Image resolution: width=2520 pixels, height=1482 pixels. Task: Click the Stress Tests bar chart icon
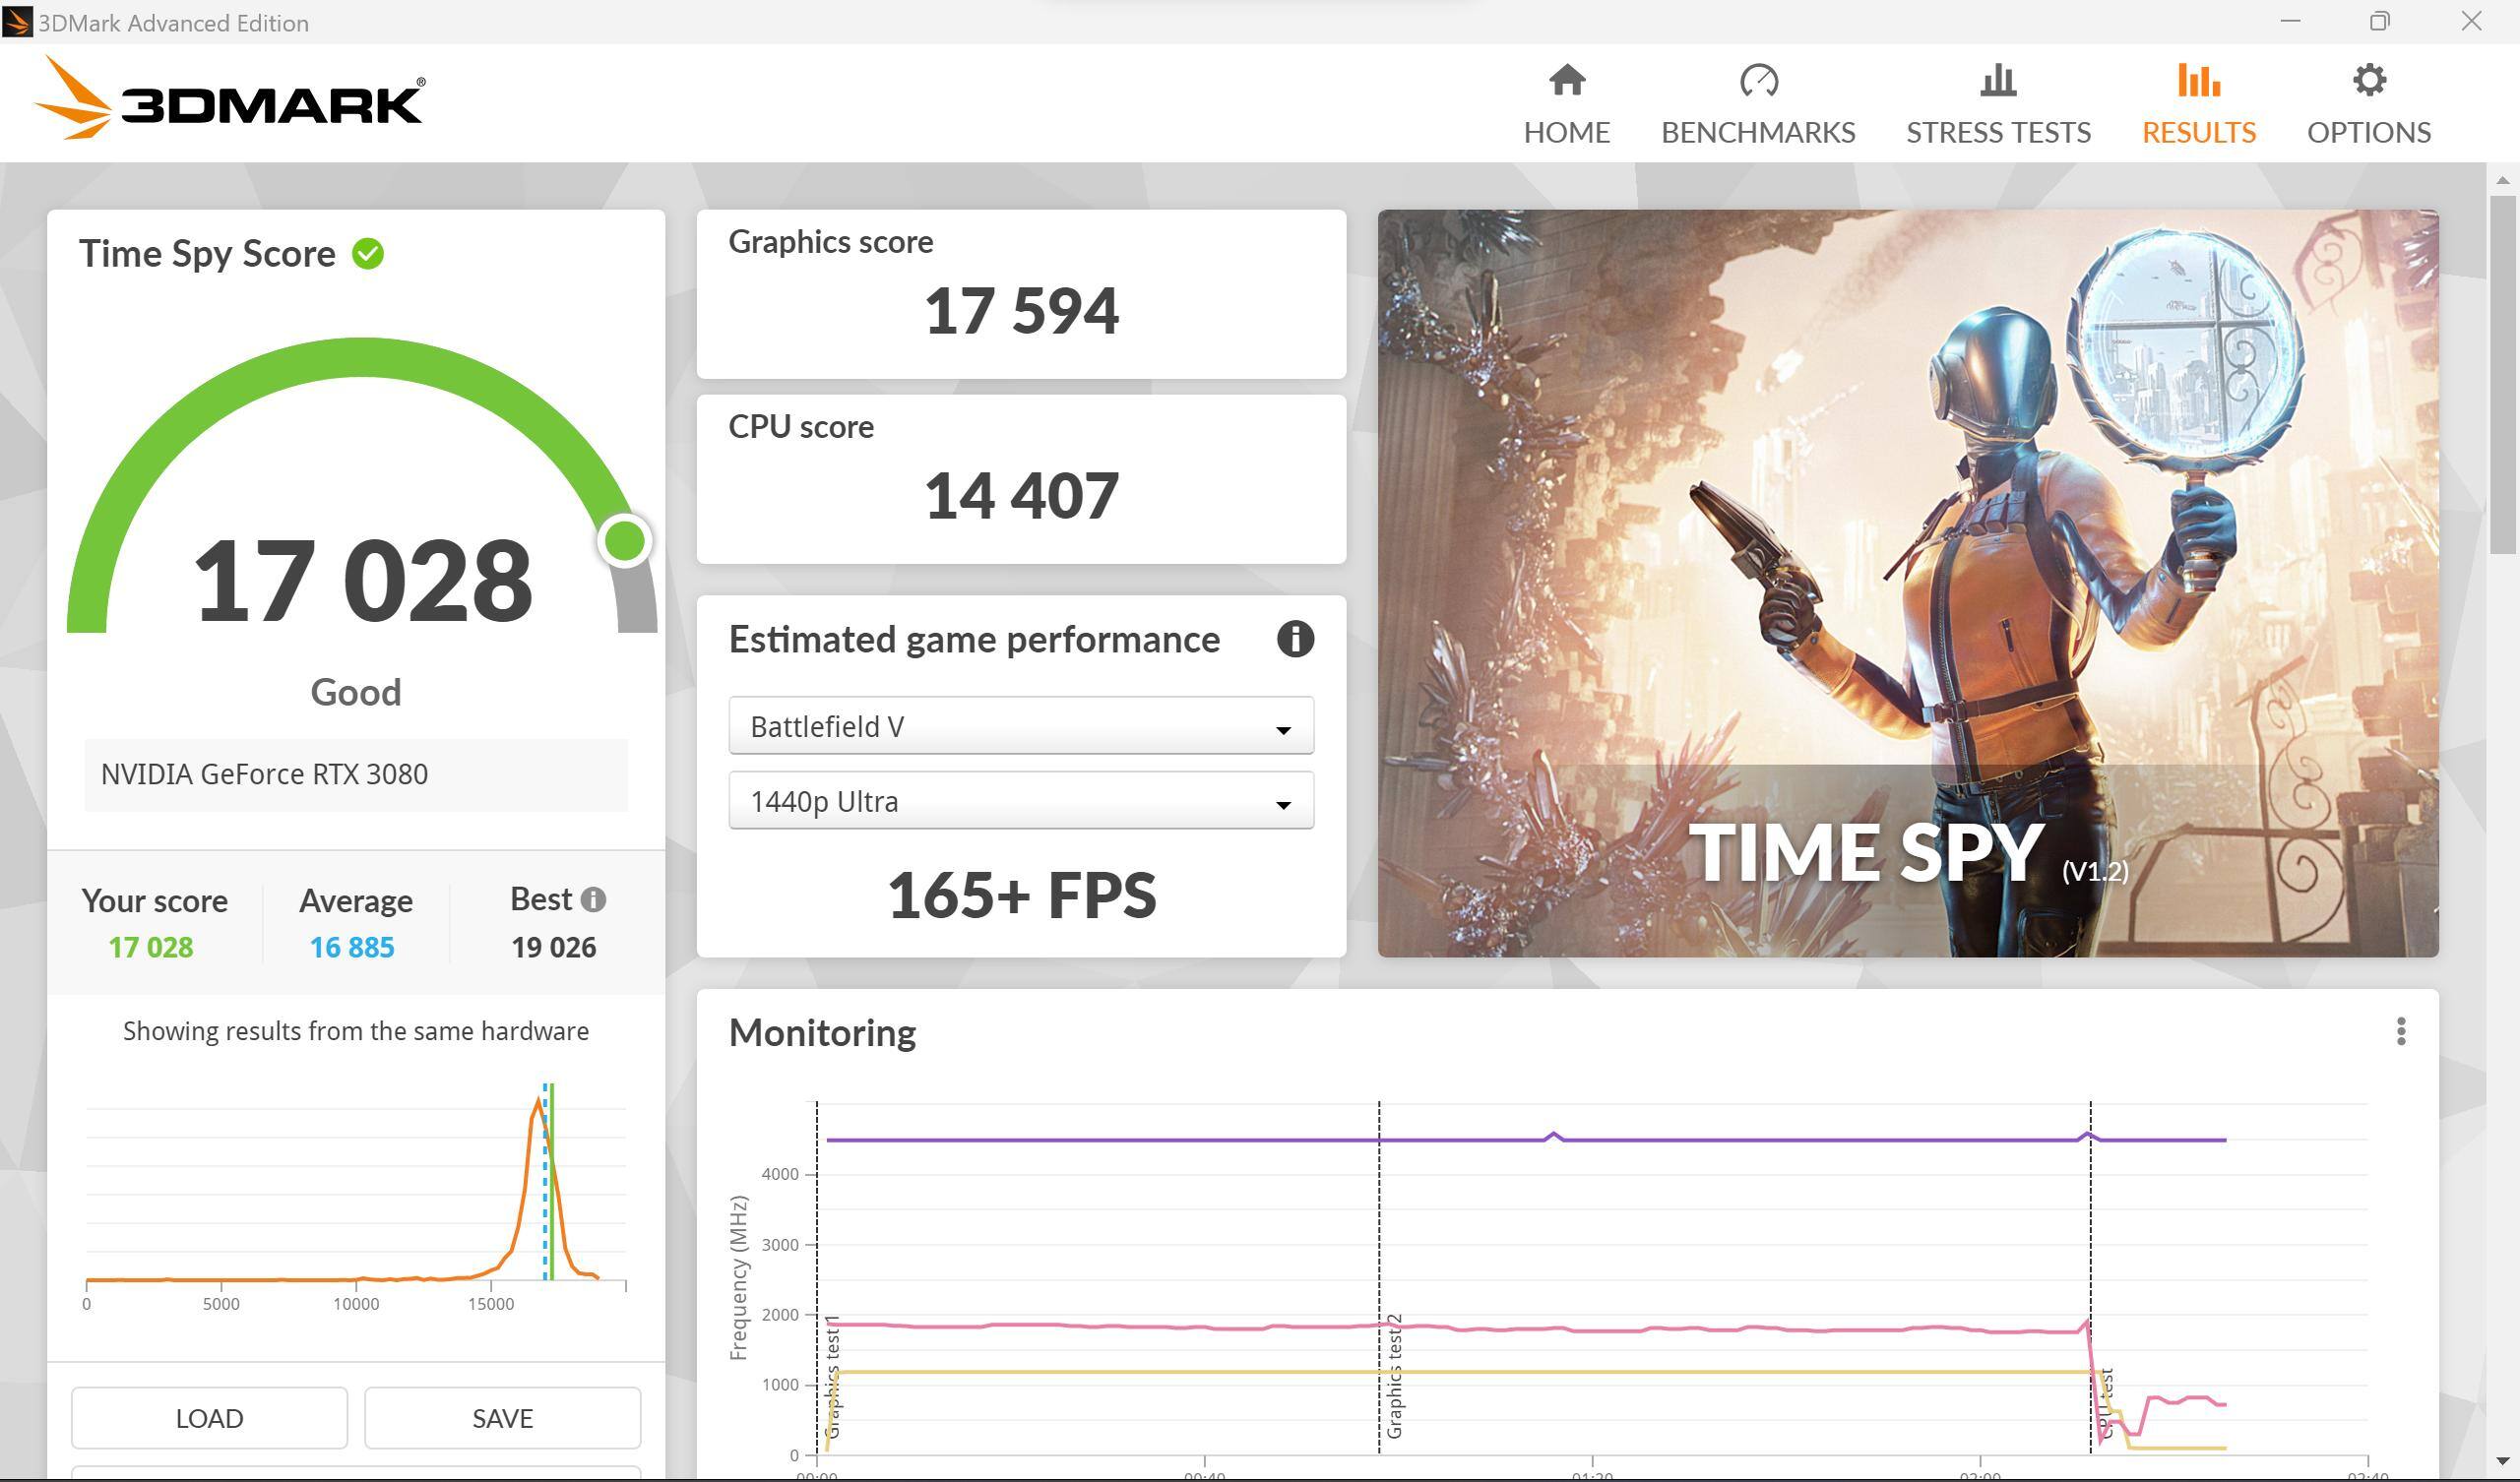(x=1997, y=81)
